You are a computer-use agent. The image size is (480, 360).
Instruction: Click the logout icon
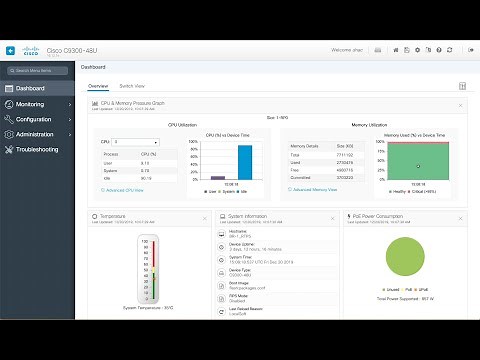point(471,50)
